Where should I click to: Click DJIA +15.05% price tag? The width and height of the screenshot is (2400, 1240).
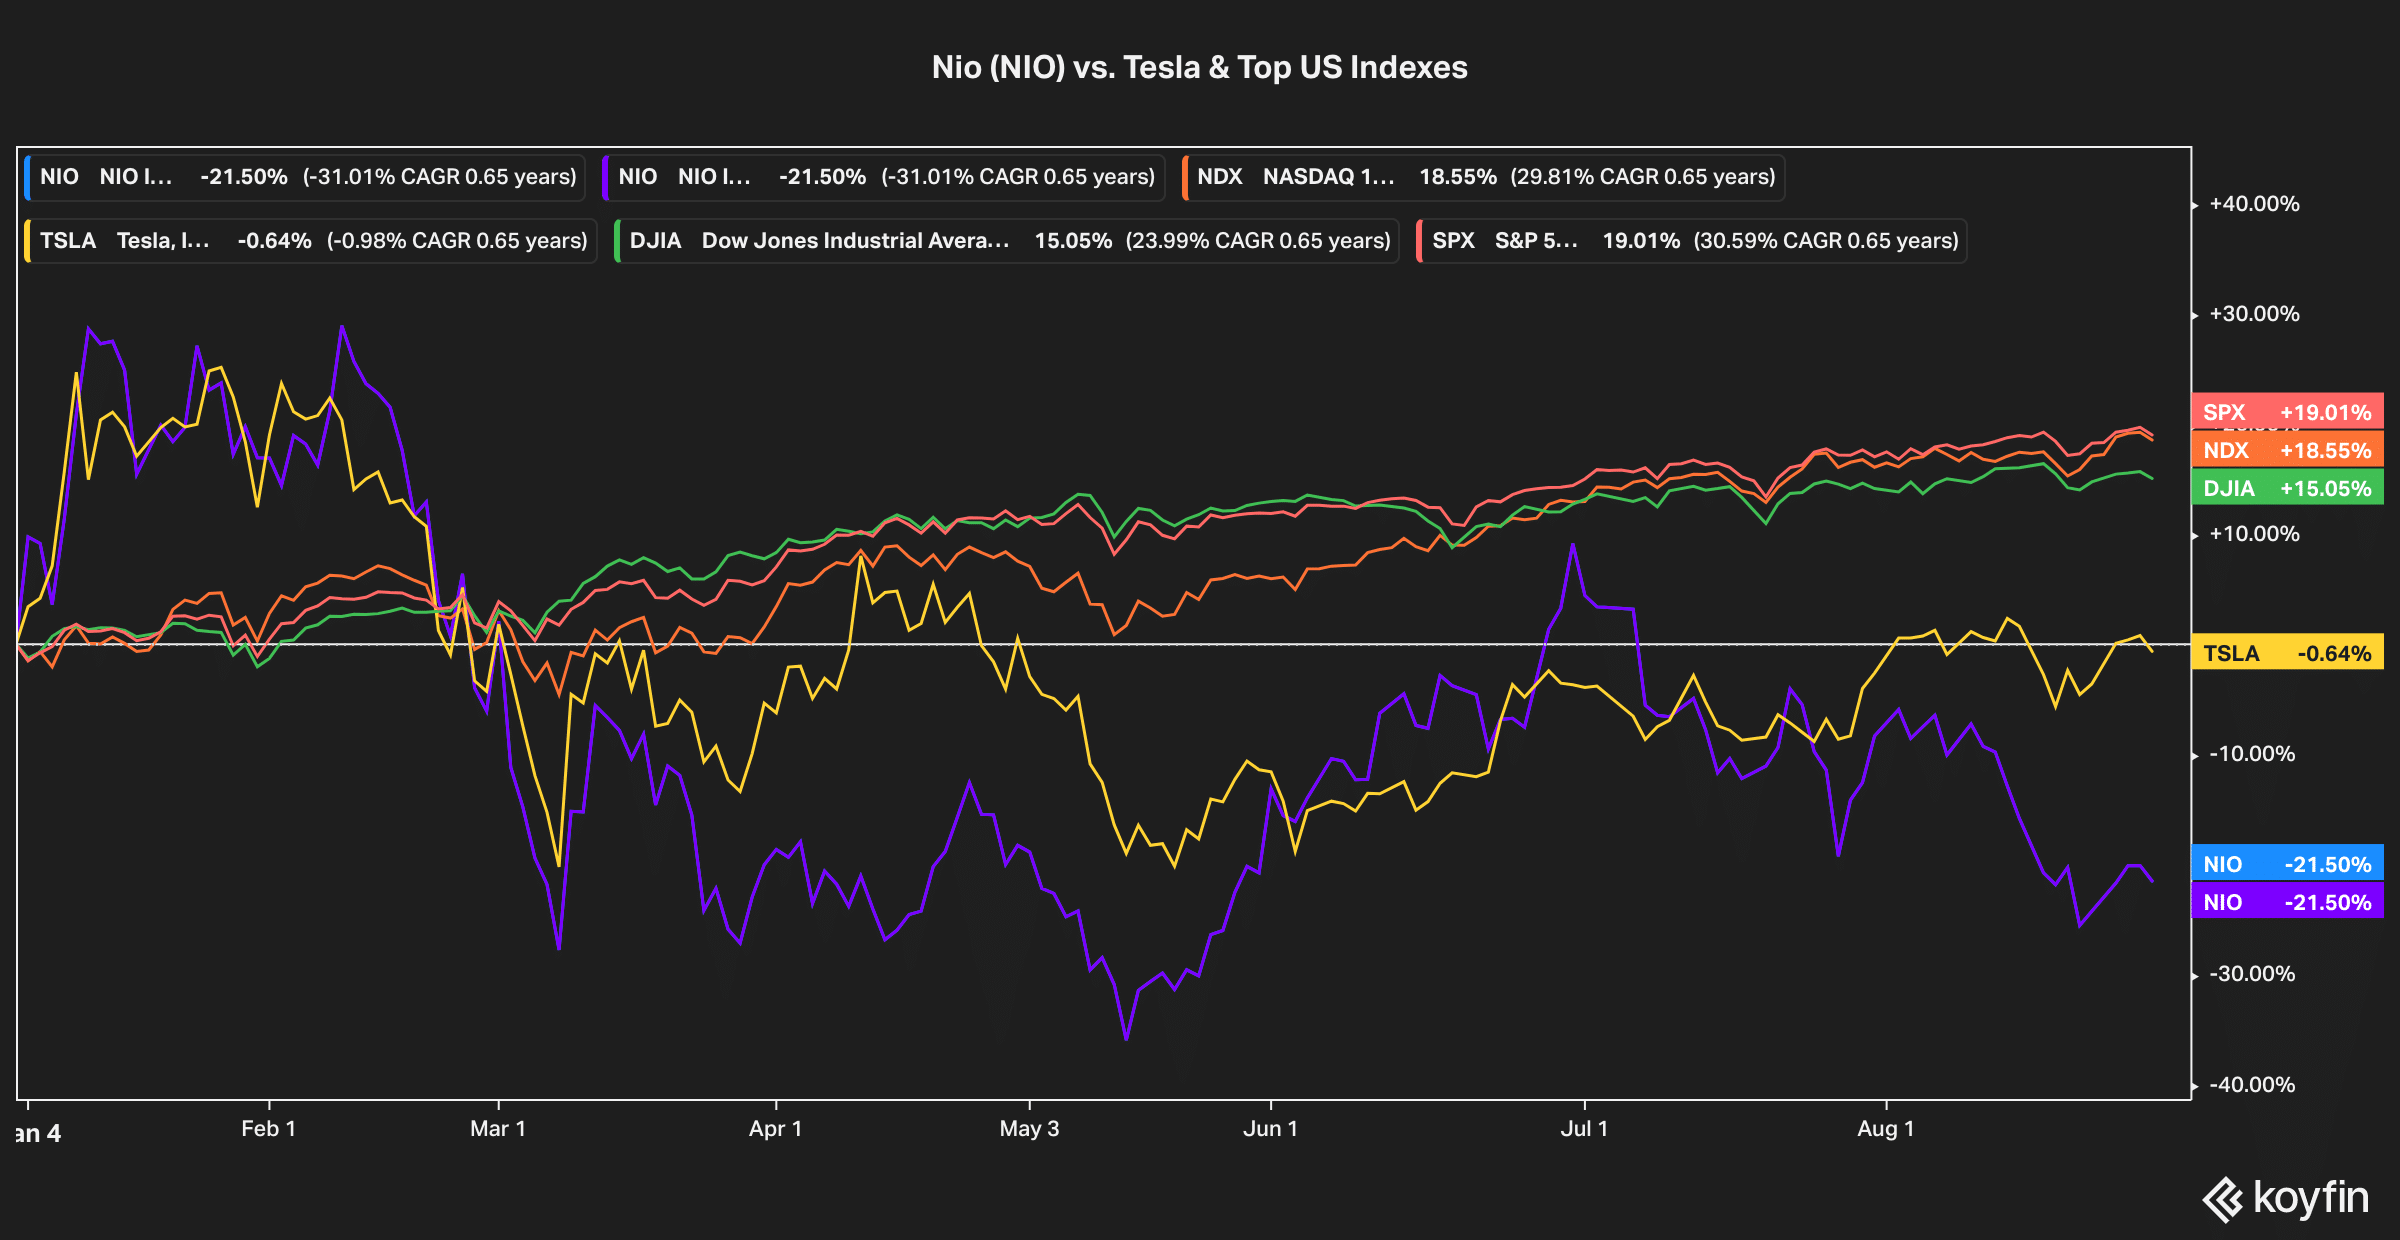[2287, 487]
